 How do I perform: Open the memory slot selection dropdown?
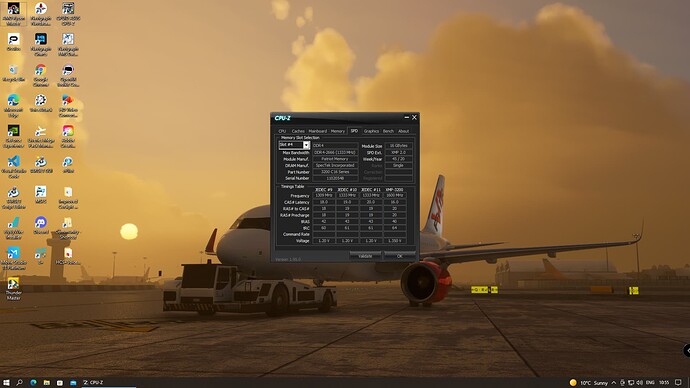click(306, 145)
